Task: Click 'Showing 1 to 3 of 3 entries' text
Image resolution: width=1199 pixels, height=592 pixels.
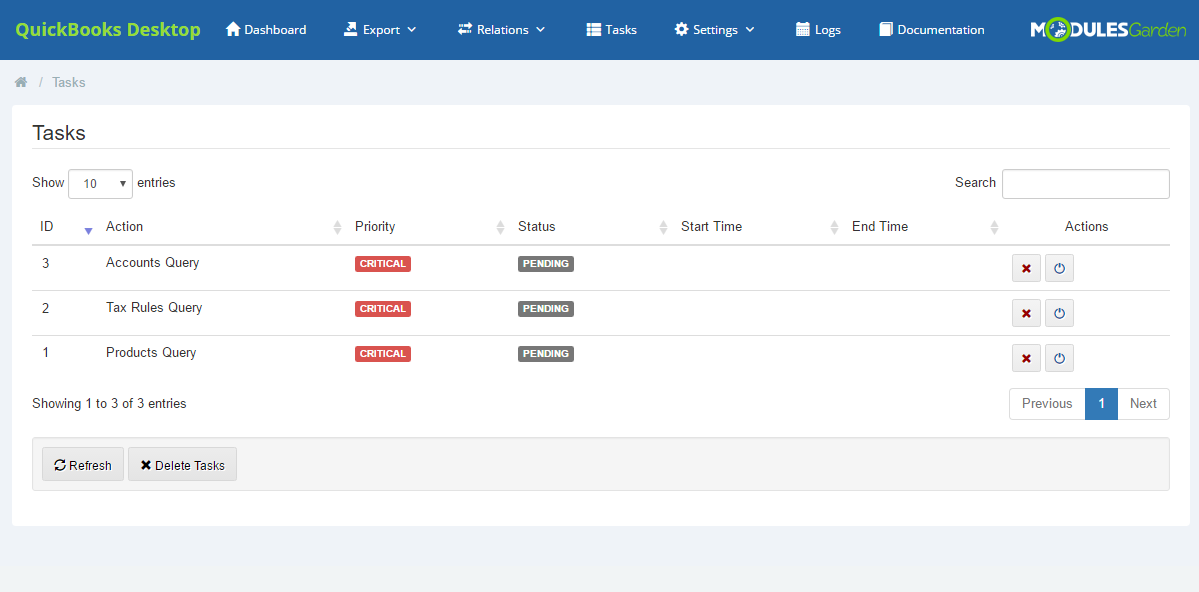Action: [x=109, y=403]
